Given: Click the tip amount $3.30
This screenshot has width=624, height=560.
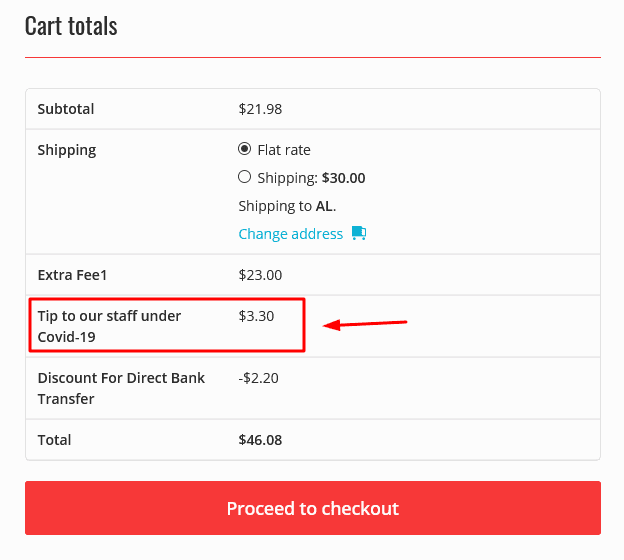Looking at the screenshot, I should 256,316.
